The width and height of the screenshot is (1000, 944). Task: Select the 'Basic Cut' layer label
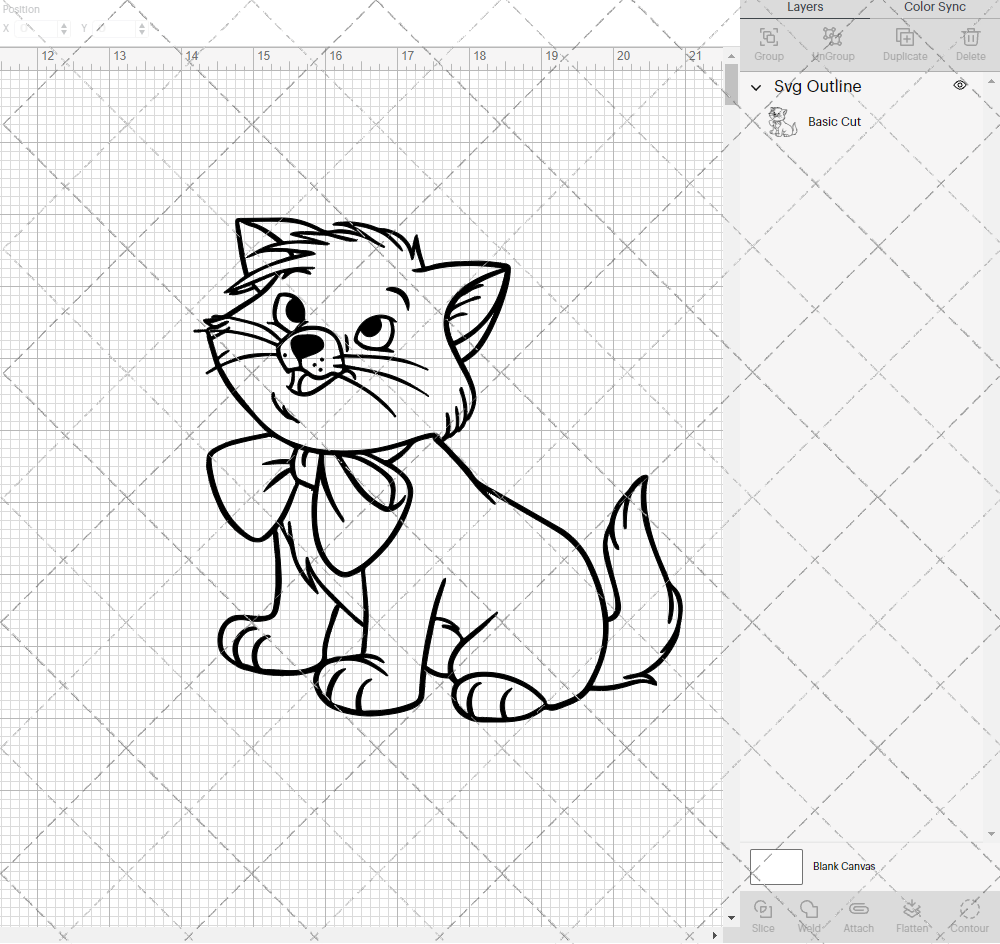point(834,122)
